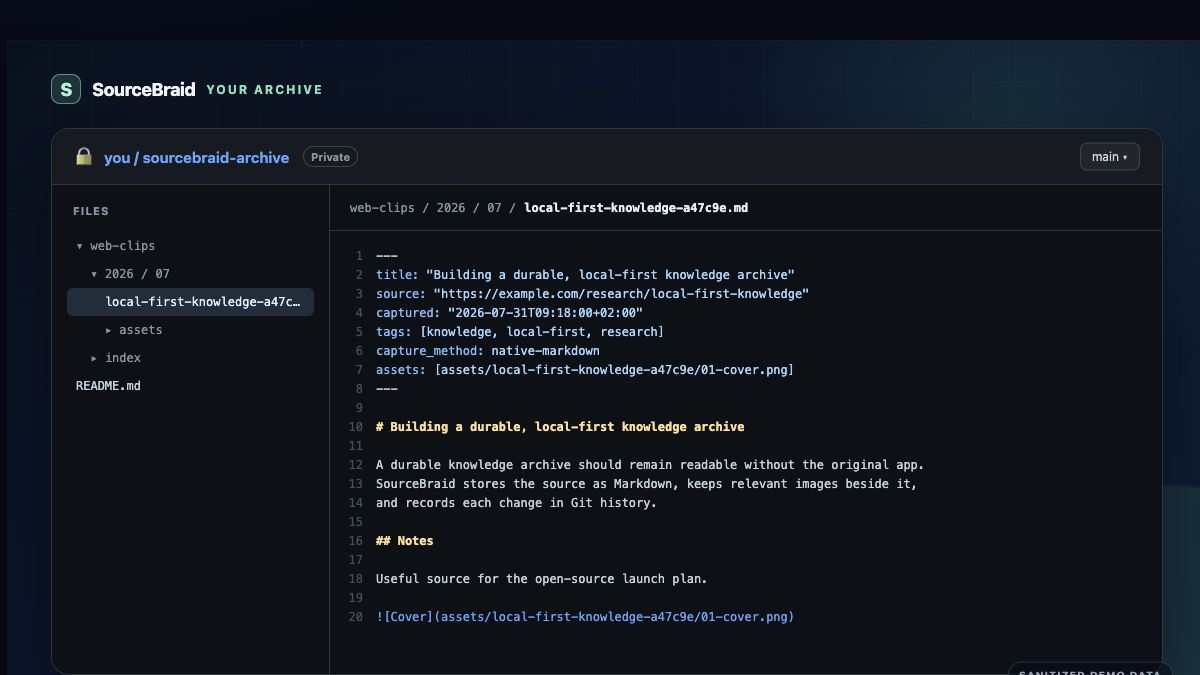Image resolution: width=1200 pixels, height=675 pixels.
Task: Click 07 in the breadcrumb path
Action: tap(495, 208)
